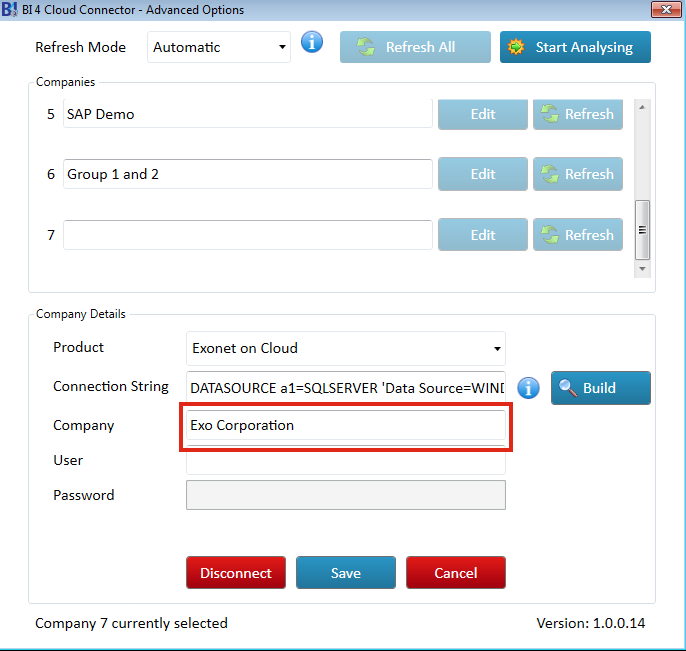The image size is (686, 651).
Task: Click the Password input field
Action: click(346, 495)
